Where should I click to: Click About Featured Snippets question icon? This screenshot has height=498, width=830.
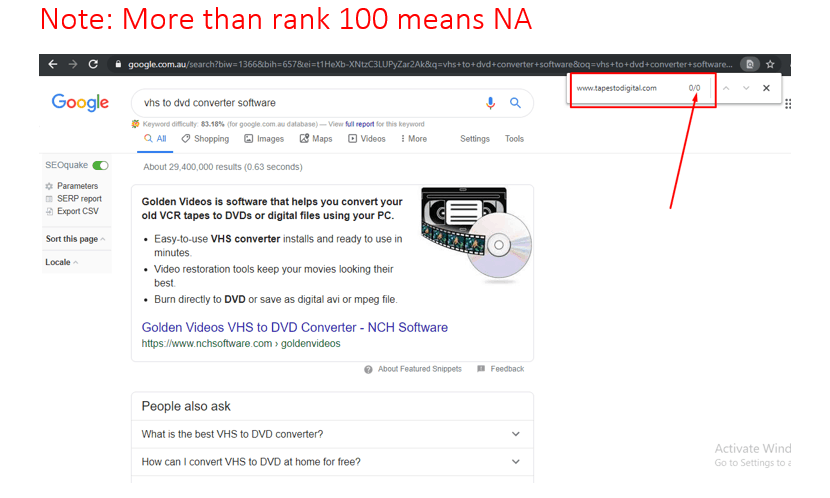[x=368, y=369]
